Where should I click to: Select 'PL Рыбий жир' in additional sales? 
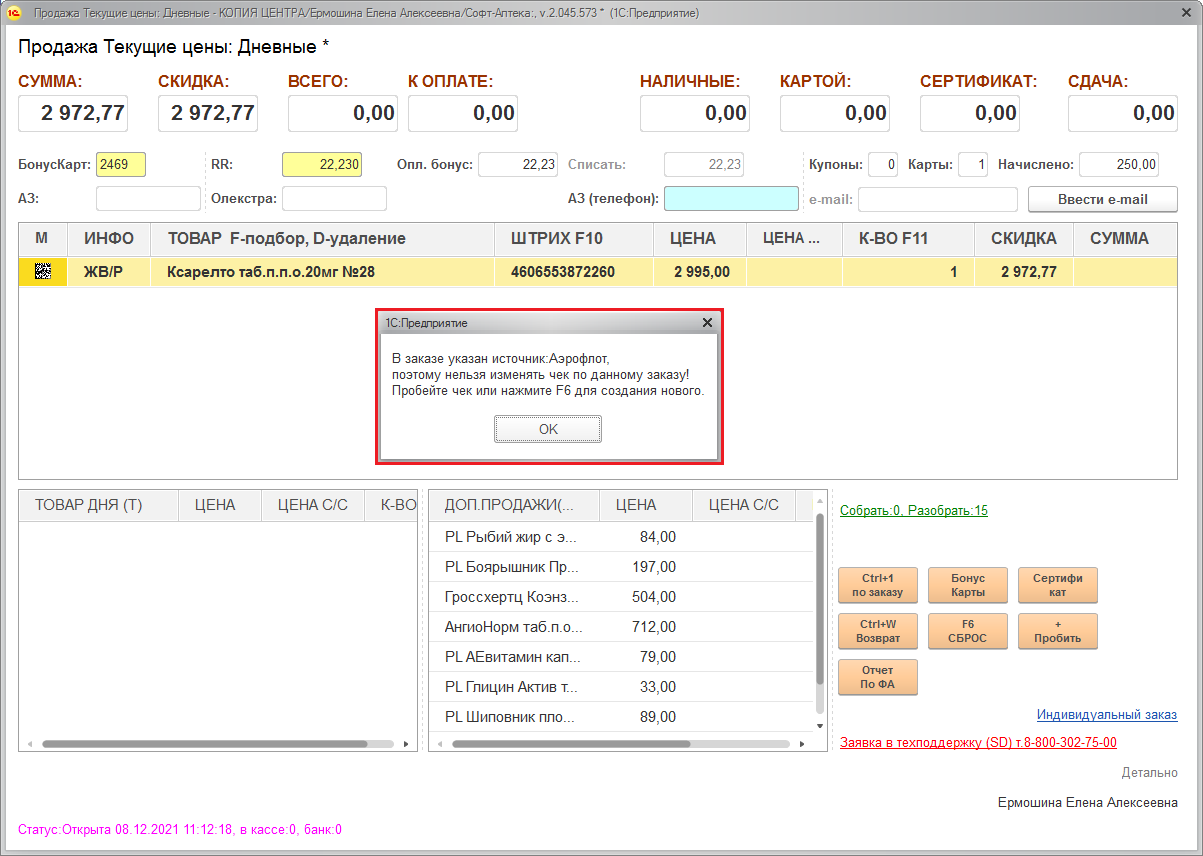coord(511,537)
